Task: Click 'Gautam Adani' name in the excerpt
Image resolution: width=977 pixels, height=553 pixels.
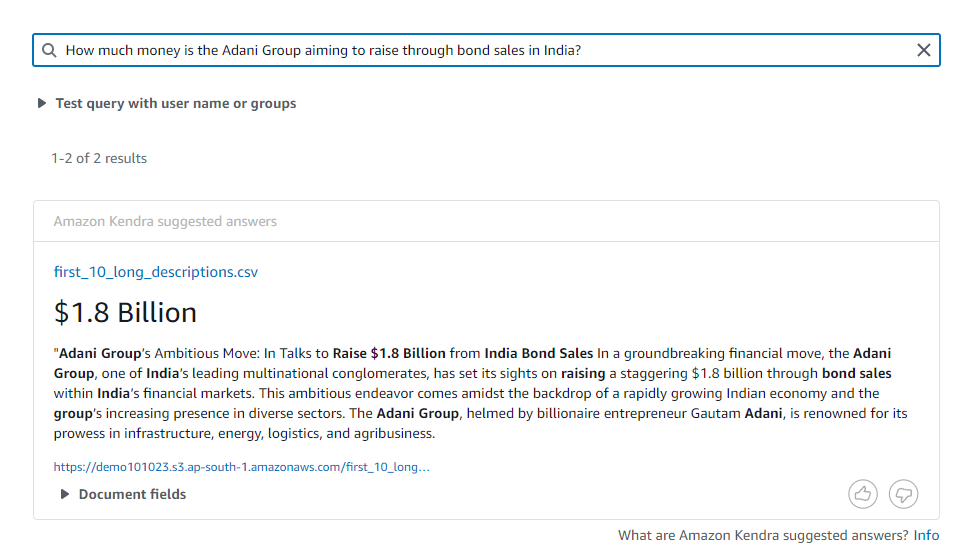Action: click(736, 413)
